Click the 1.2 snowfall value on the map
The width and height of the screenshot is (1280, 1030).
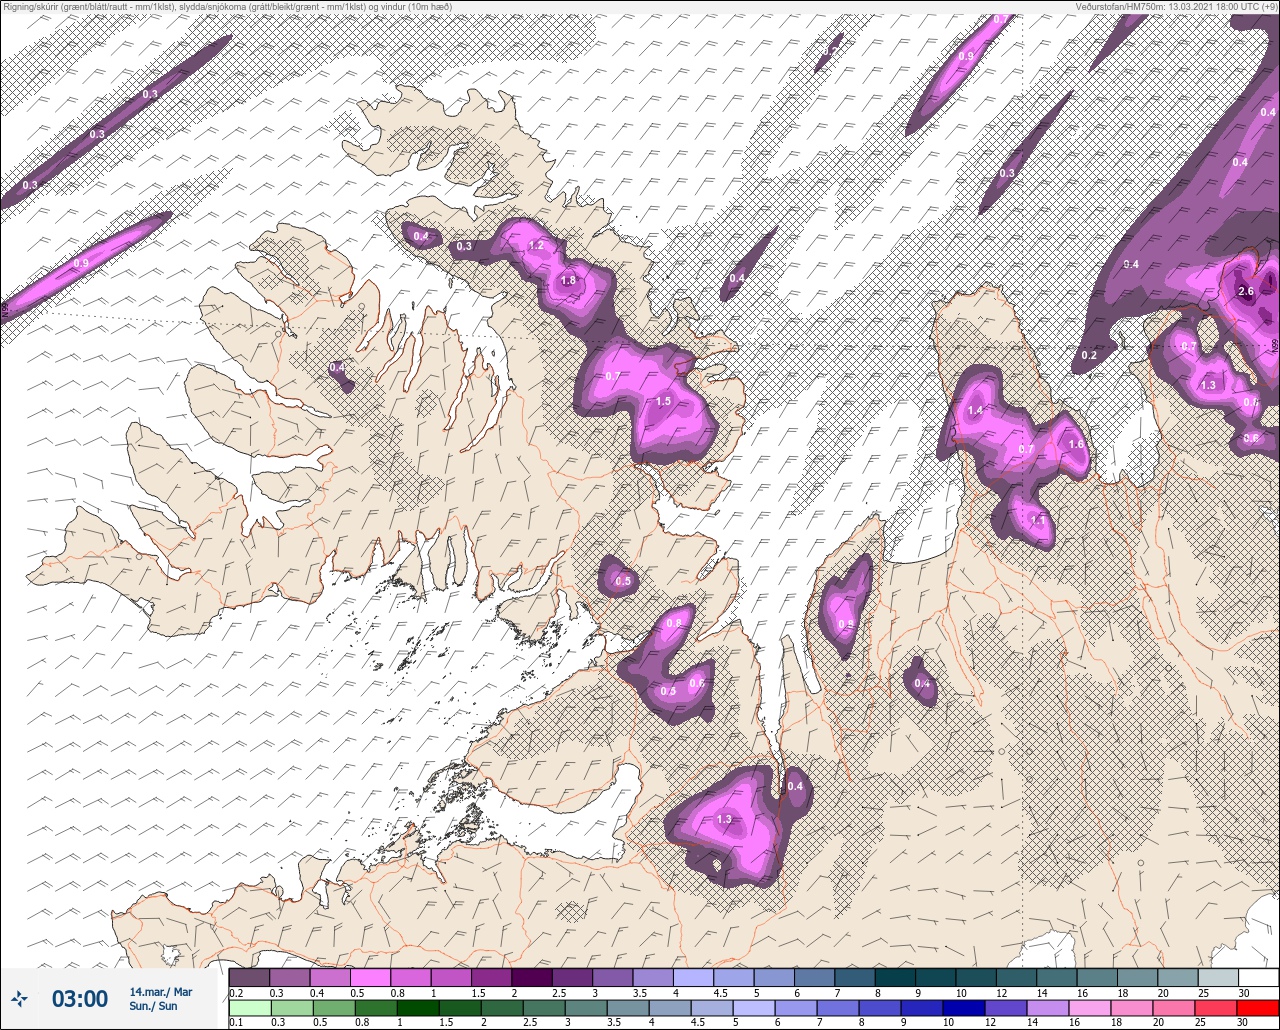click(x=536, y=245)
